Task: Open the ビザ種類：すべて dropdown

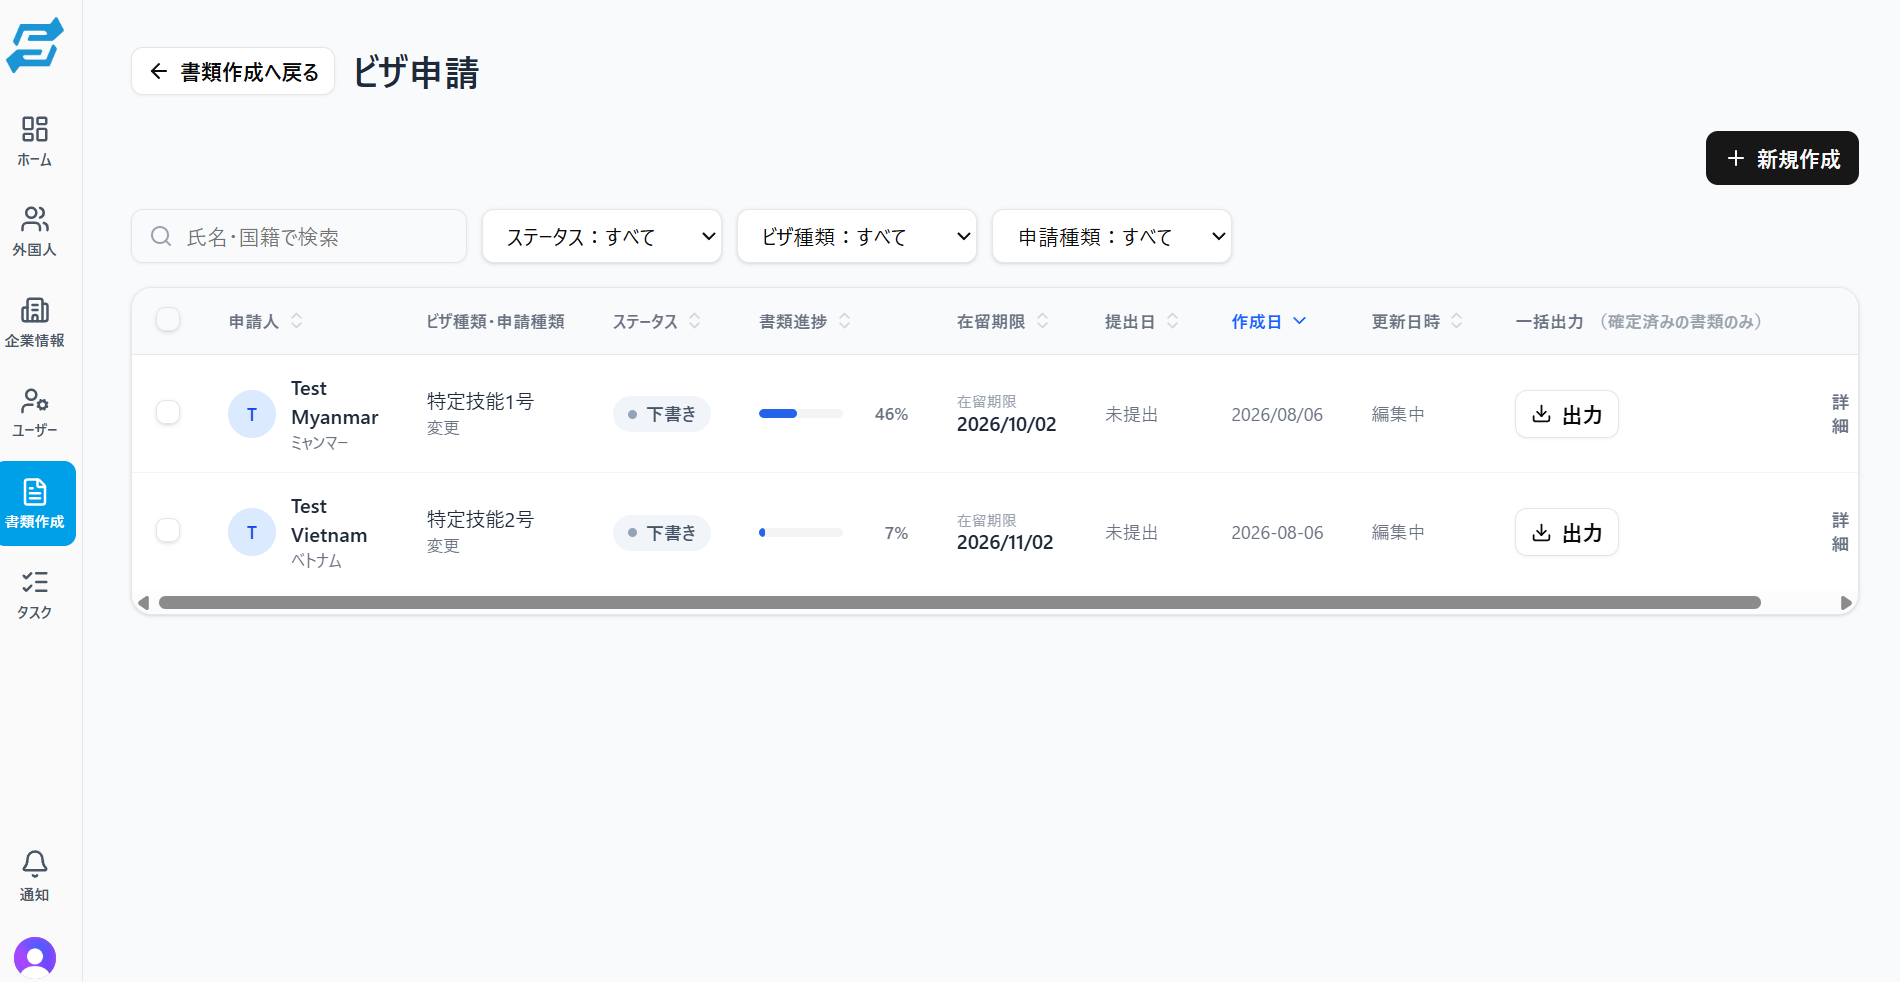Action: pyautogui.click(x=857, y=236)
